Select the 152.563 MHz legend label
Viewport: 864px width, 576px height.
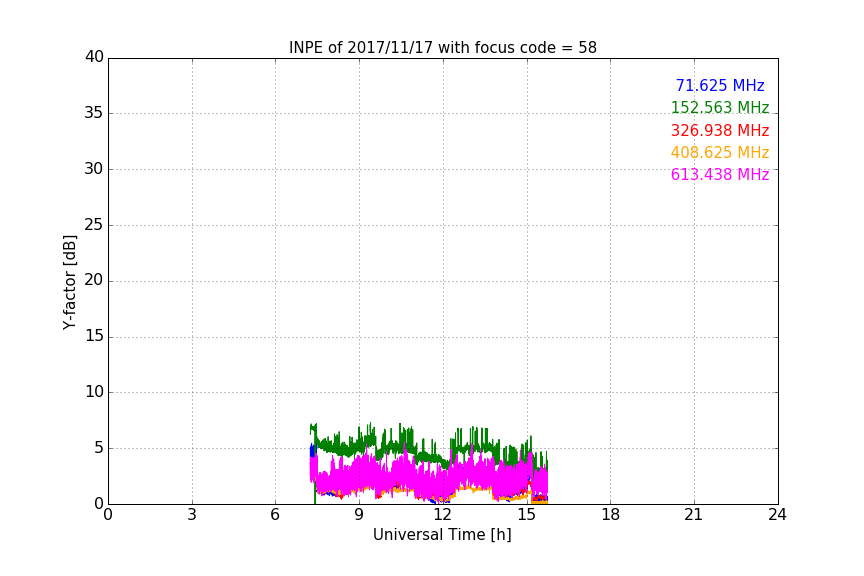[720, 107]
